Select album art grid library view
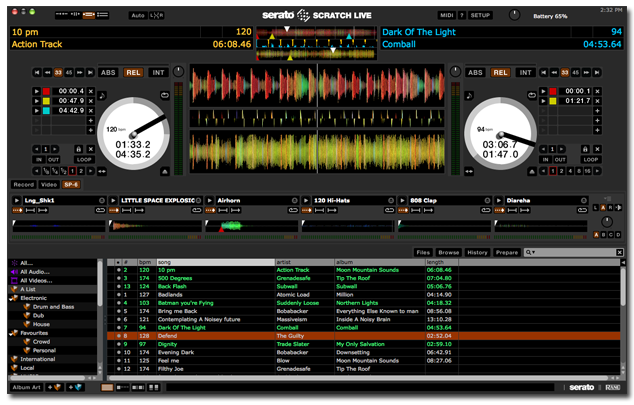 point(154,388)
